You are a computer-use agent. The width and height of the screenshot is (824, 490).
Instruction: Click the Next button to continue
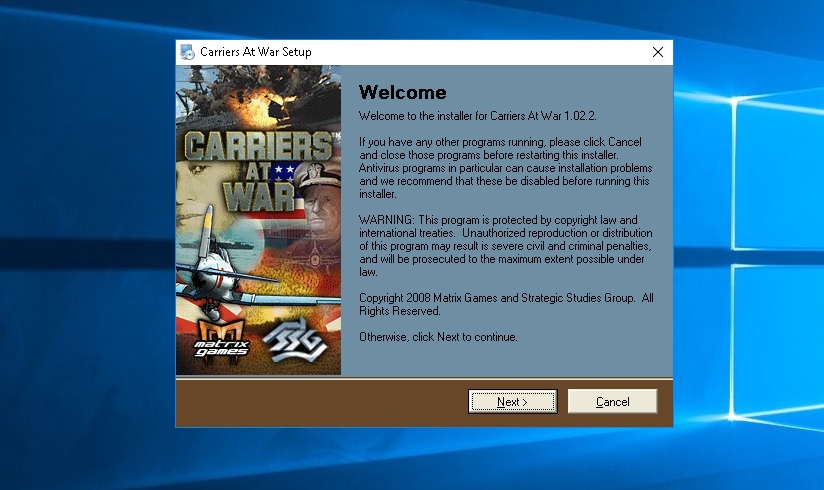click(512, 402)
